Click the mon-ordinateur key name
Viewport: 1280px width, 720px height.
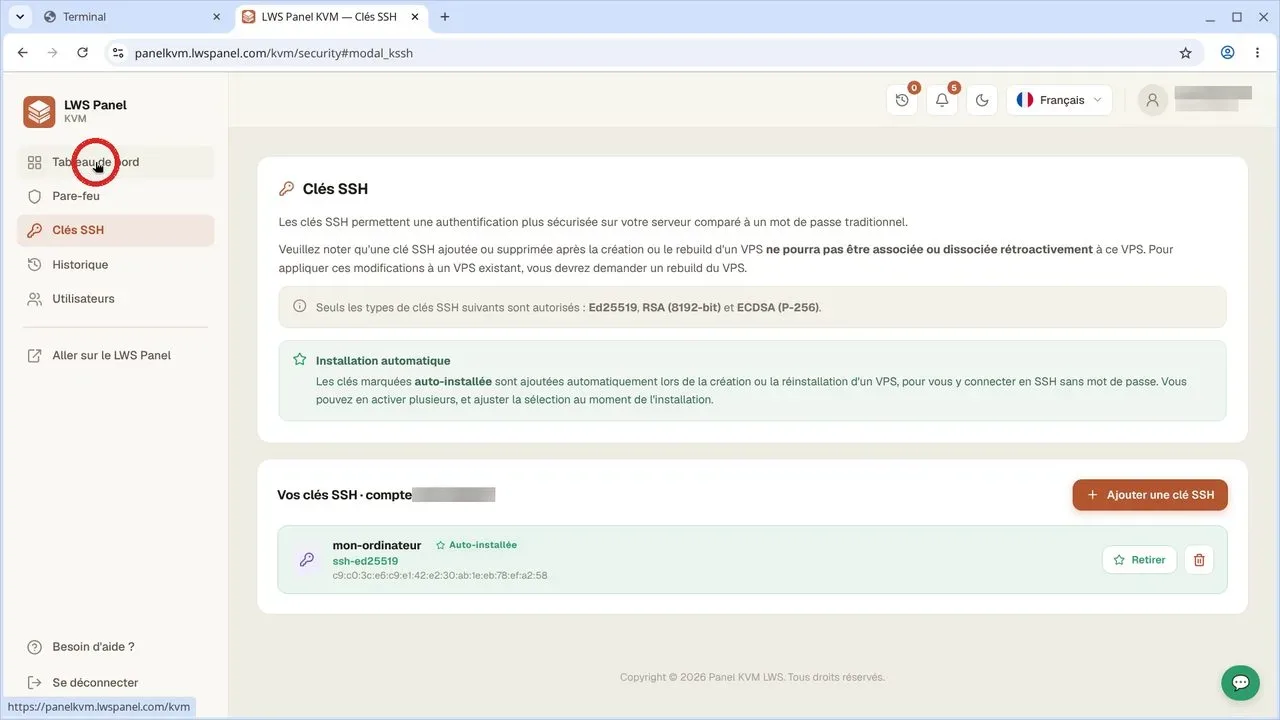(377, 545)
